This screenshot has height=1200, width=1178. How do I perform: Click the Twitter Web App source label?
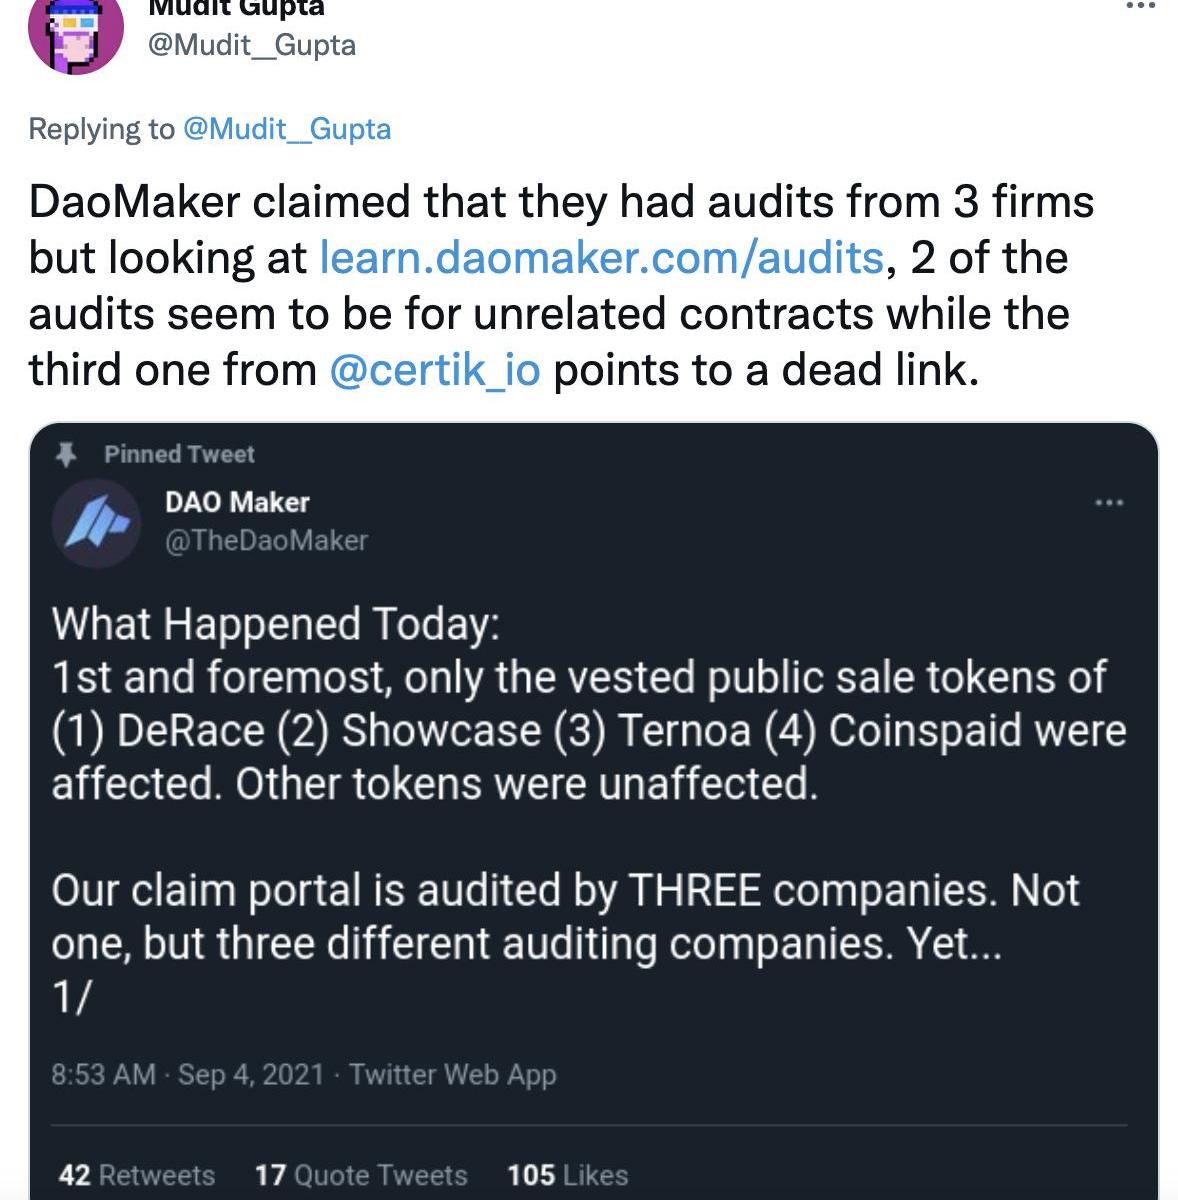452,1075
